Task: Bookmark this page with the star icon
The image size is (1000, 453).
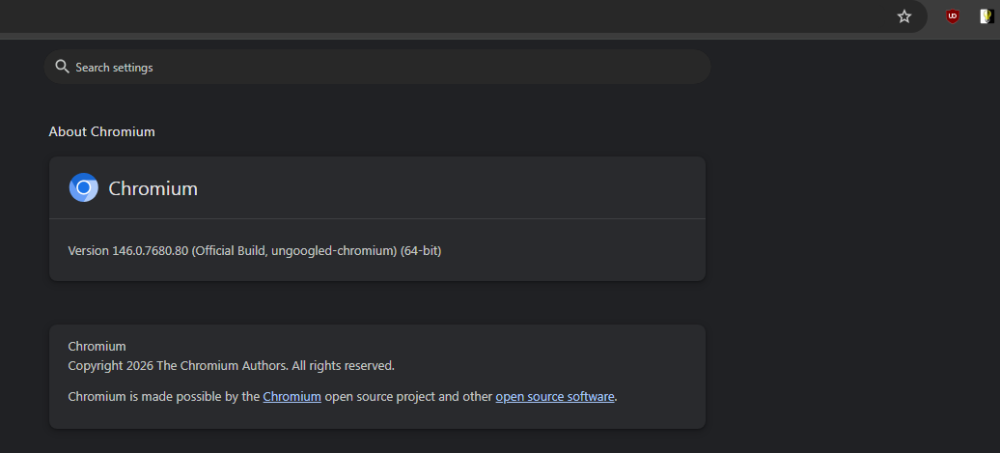Action: click(904, 17)
